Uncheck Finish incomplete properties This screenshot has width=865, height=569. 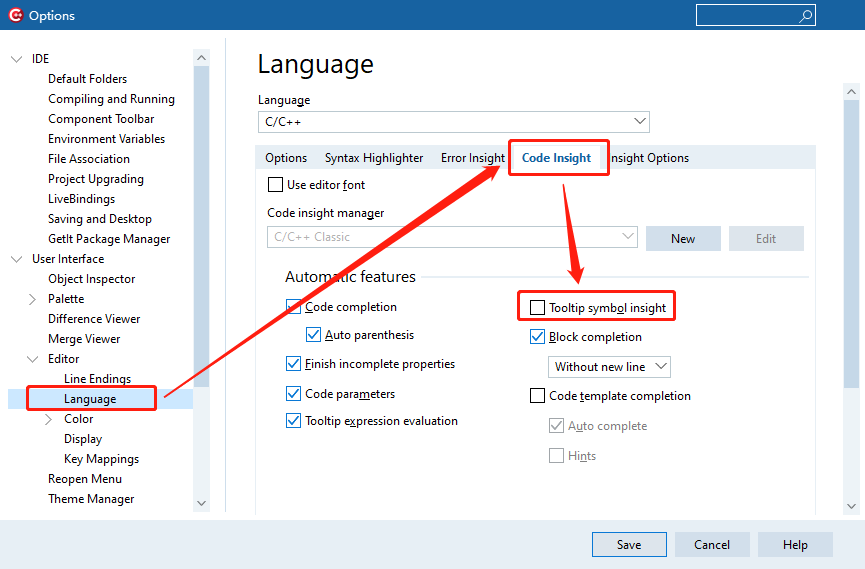pyautogui.click(x=293, y=364)
